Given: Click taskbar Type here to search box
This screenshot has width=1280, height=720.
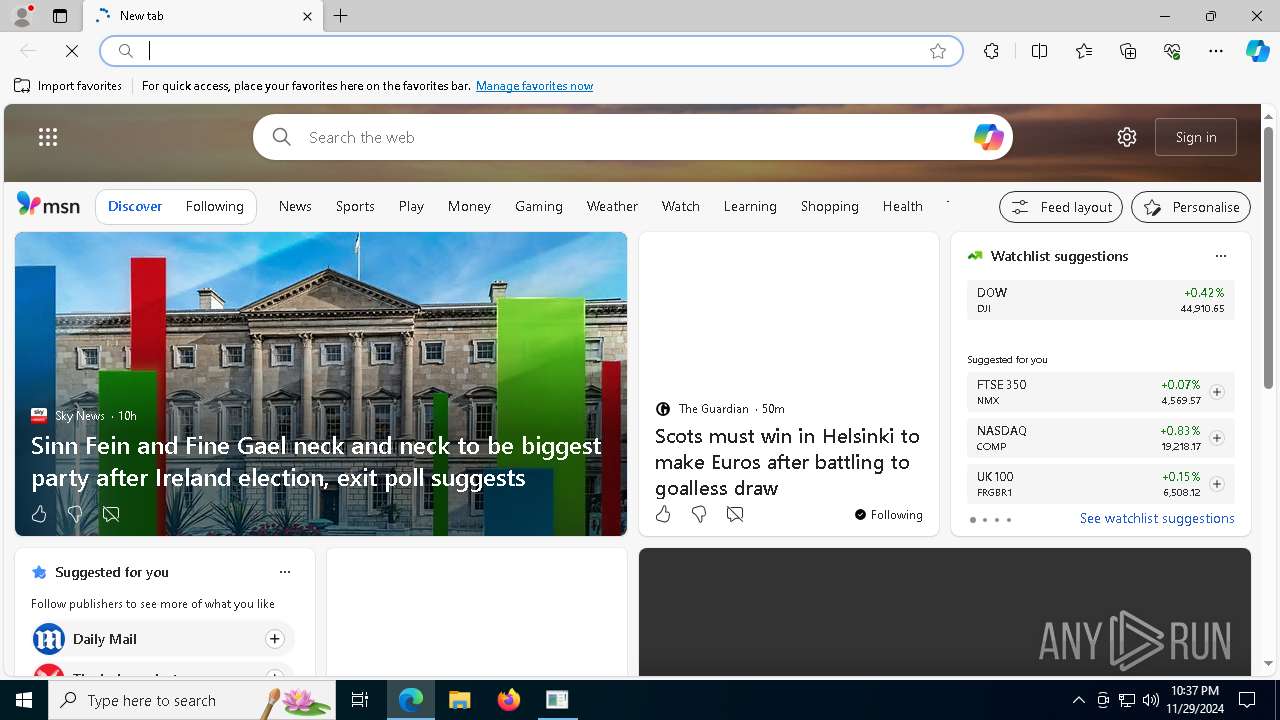Looking at the screenshot, I should coord(192,700).
